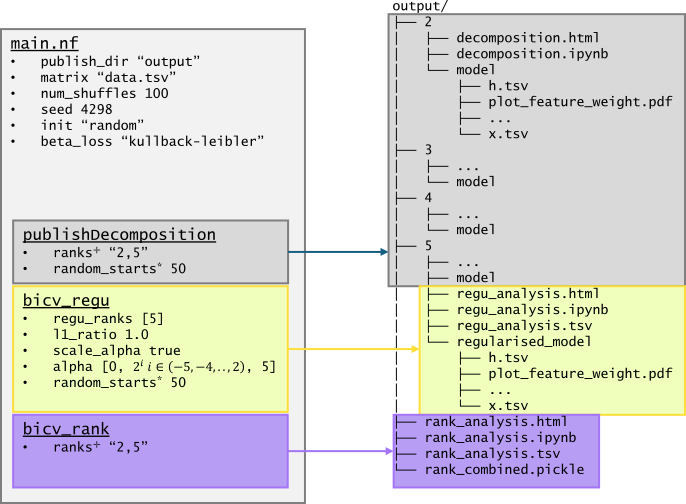The width and height of the screenshot is (686, 504).
Task: Click the bicv_regu heading
Action: [x=66, y=301]
